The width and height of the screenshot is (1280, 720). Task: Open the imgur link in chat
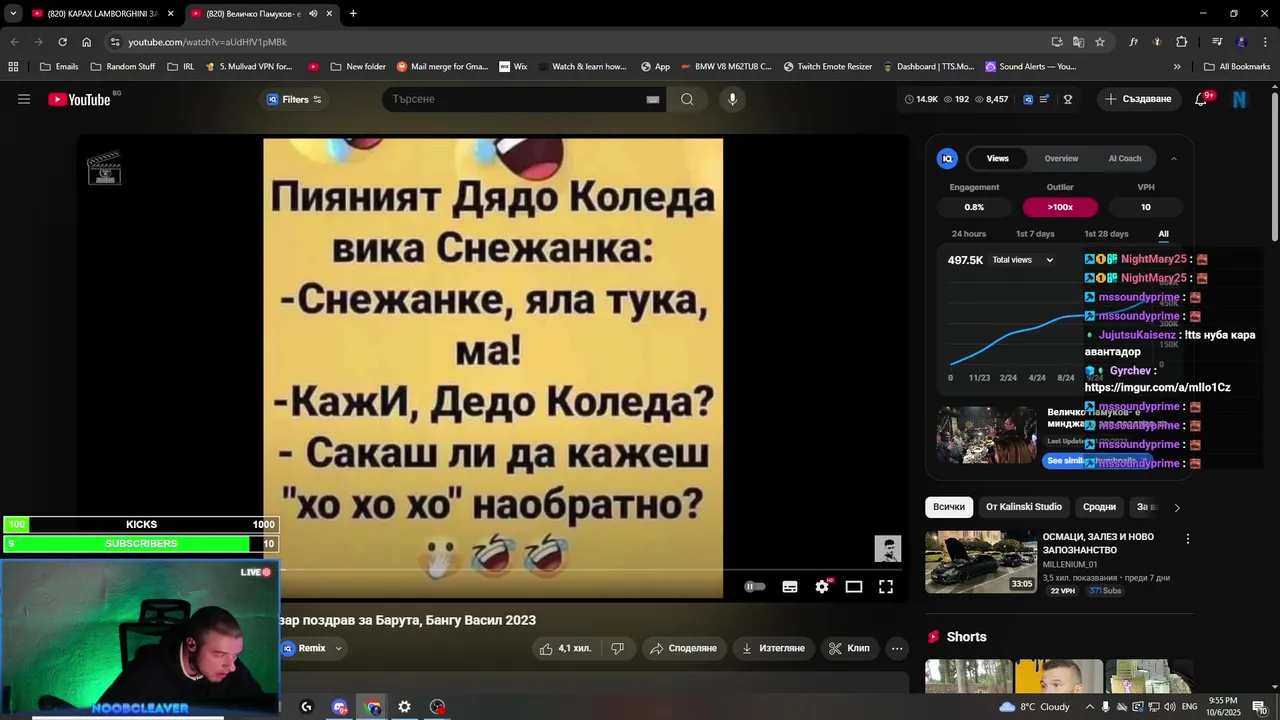pyautogui.click(x=1157, y=387)
